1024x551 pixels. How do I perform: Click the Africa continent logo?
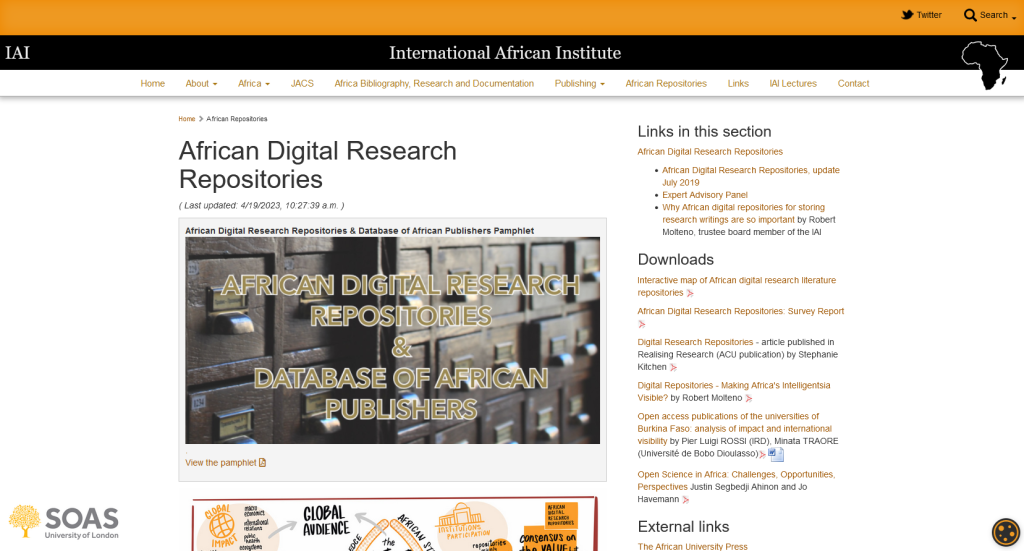pos(985,65)
